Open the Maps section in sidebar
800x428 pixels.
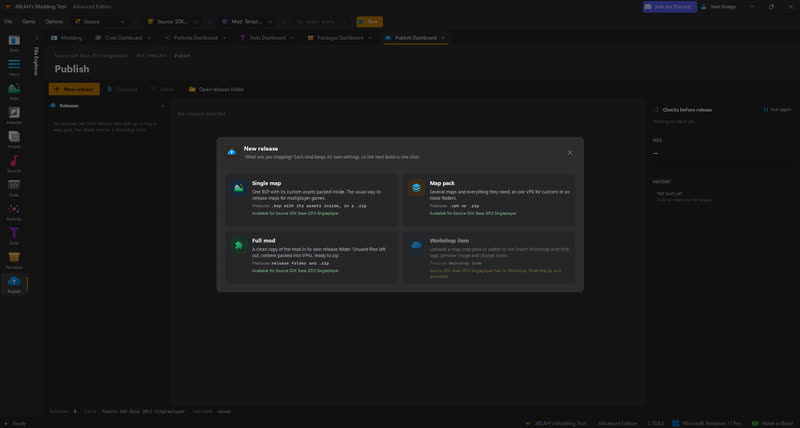[14, 92]
